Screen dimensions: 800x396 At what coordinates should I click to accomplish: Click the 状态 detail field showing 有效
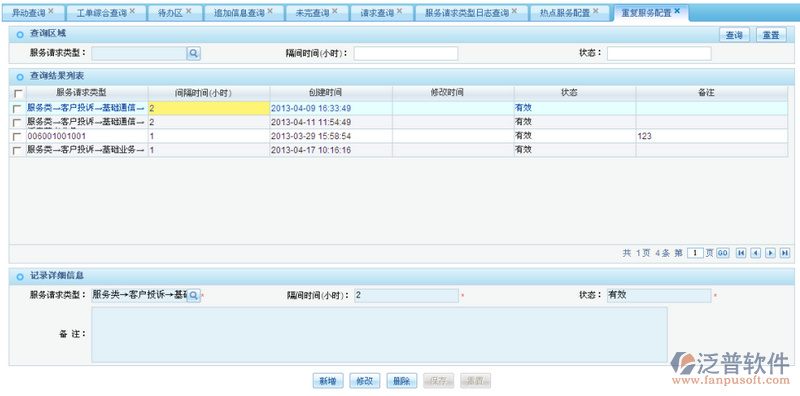(x=659, y=296)
